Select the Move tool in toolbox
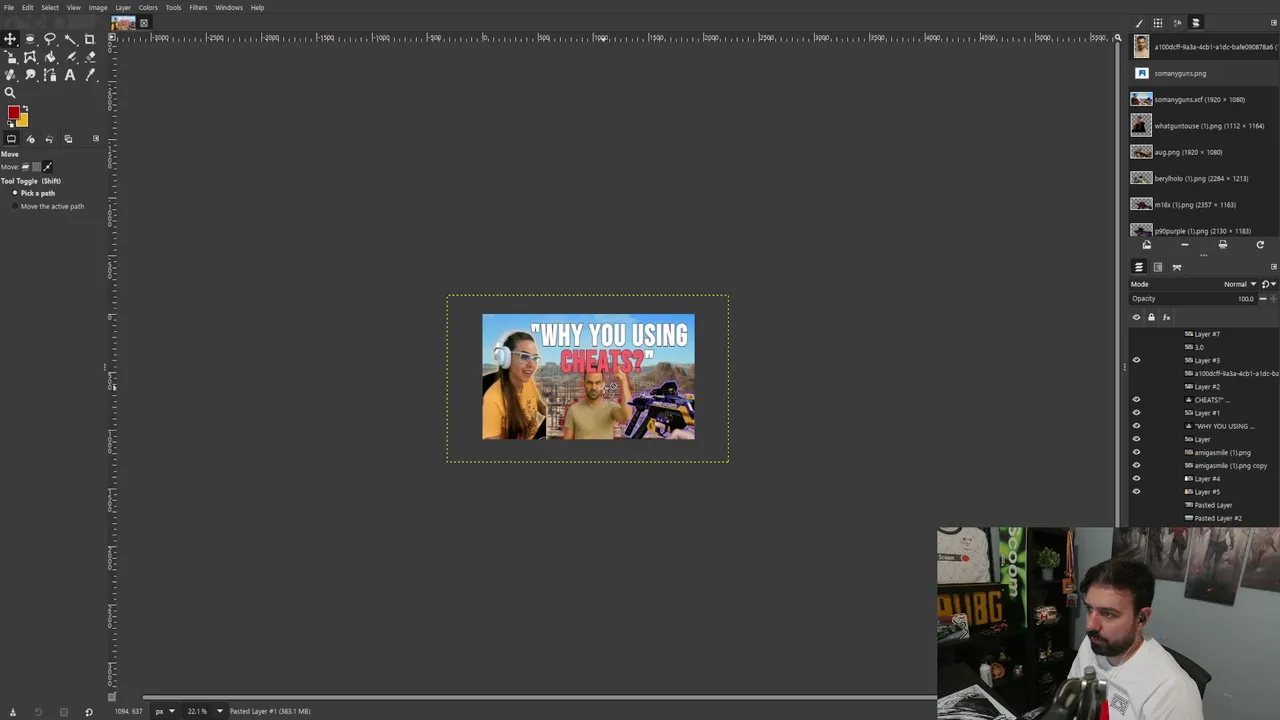Viewport: 1280px width, 720px height. (x=10, y=39)
